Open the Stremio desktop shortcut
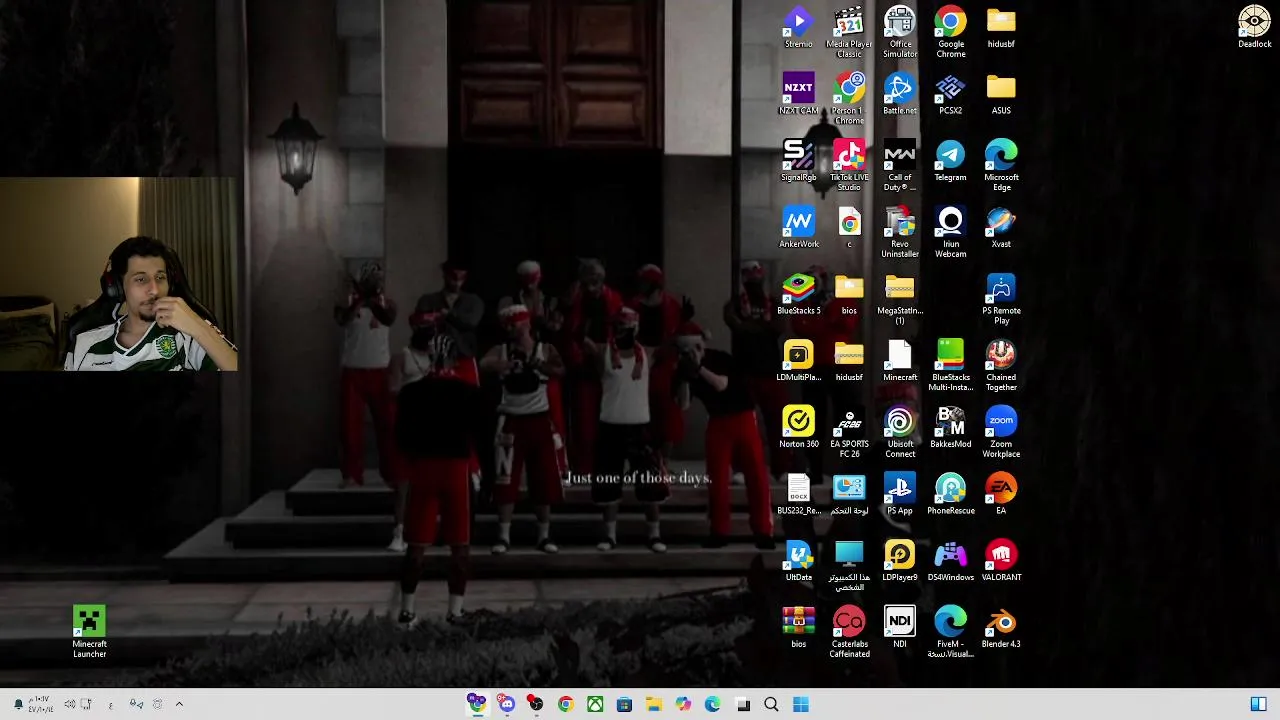This screenshot has height=720, width=1280. point(798,28)
